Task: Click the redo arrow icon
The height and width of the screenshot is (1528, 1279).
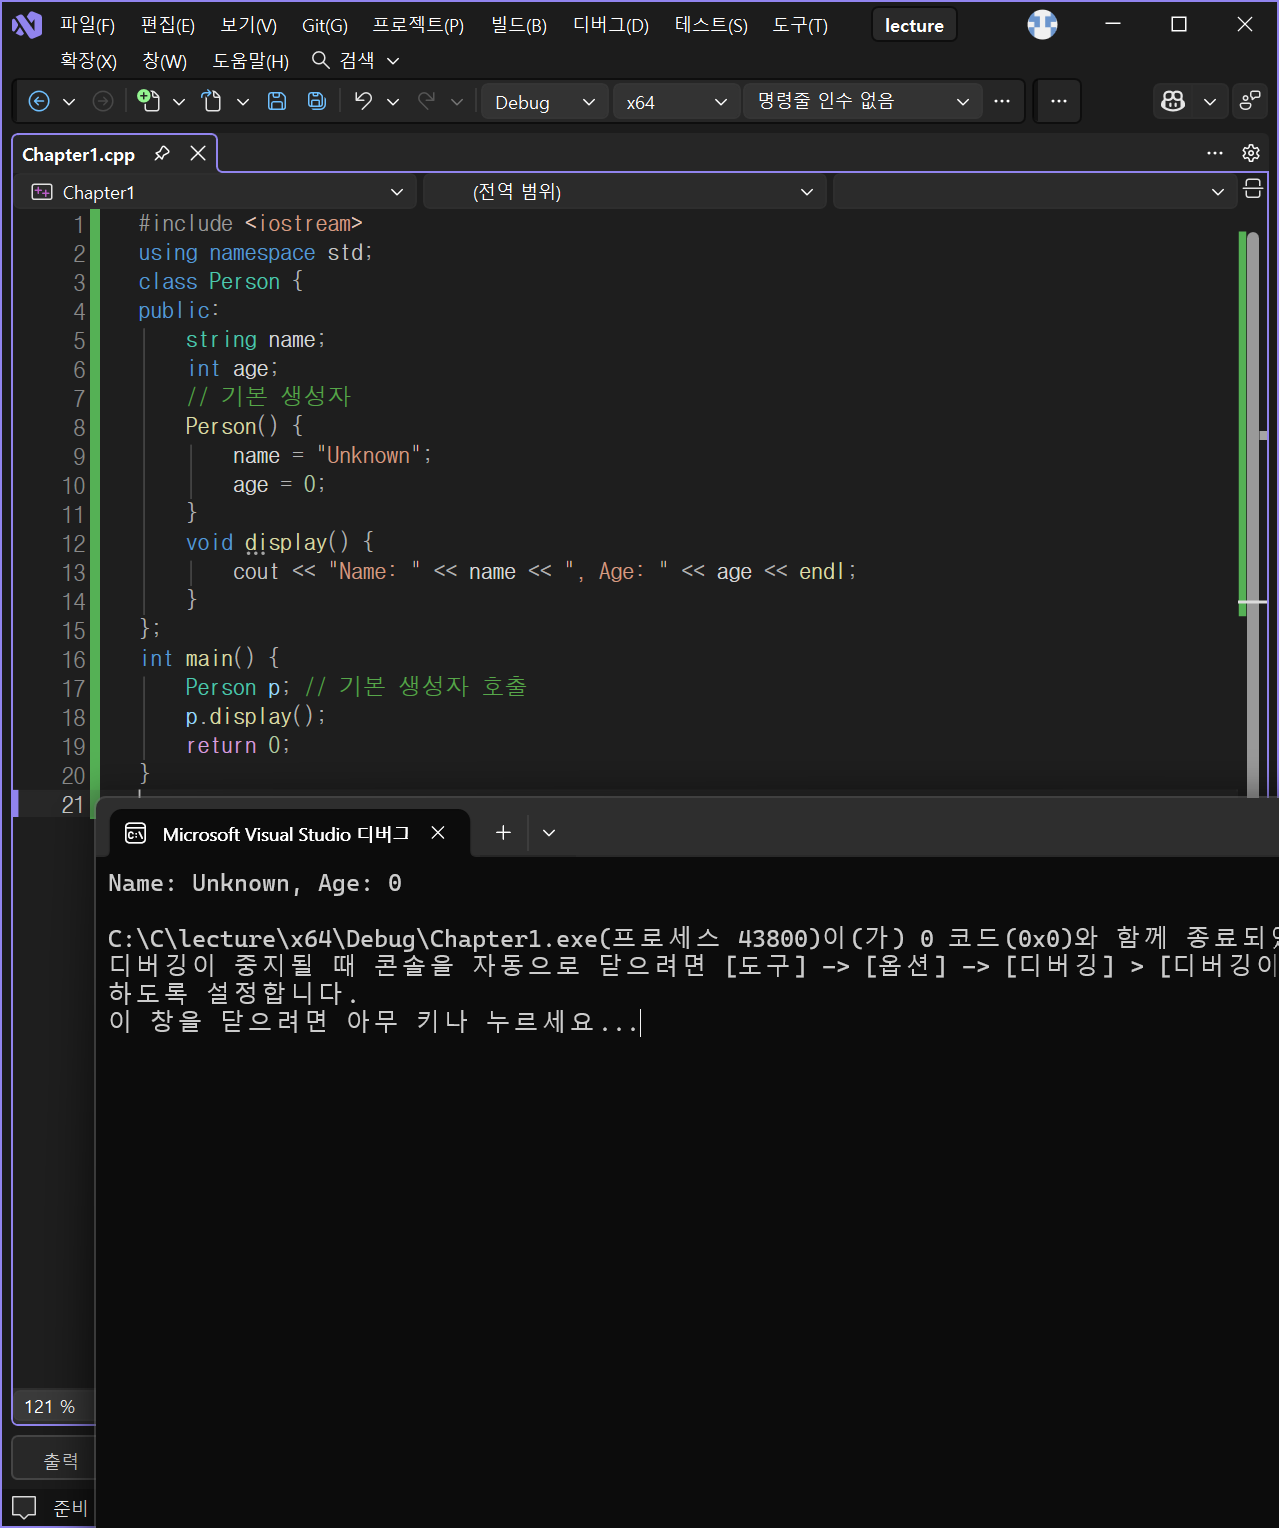Action: tap(426, 101)
